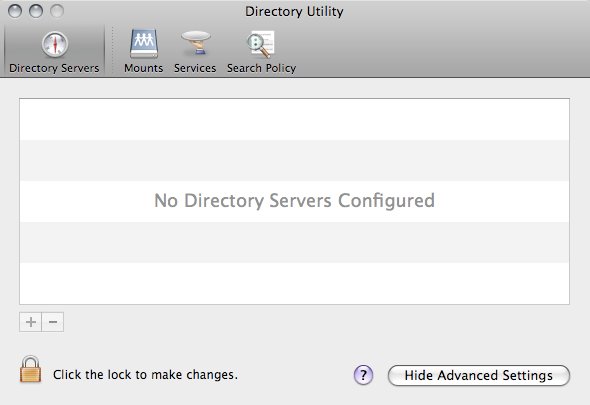Open help with the question mark button
Screen dimensions: 590x405
363,375
